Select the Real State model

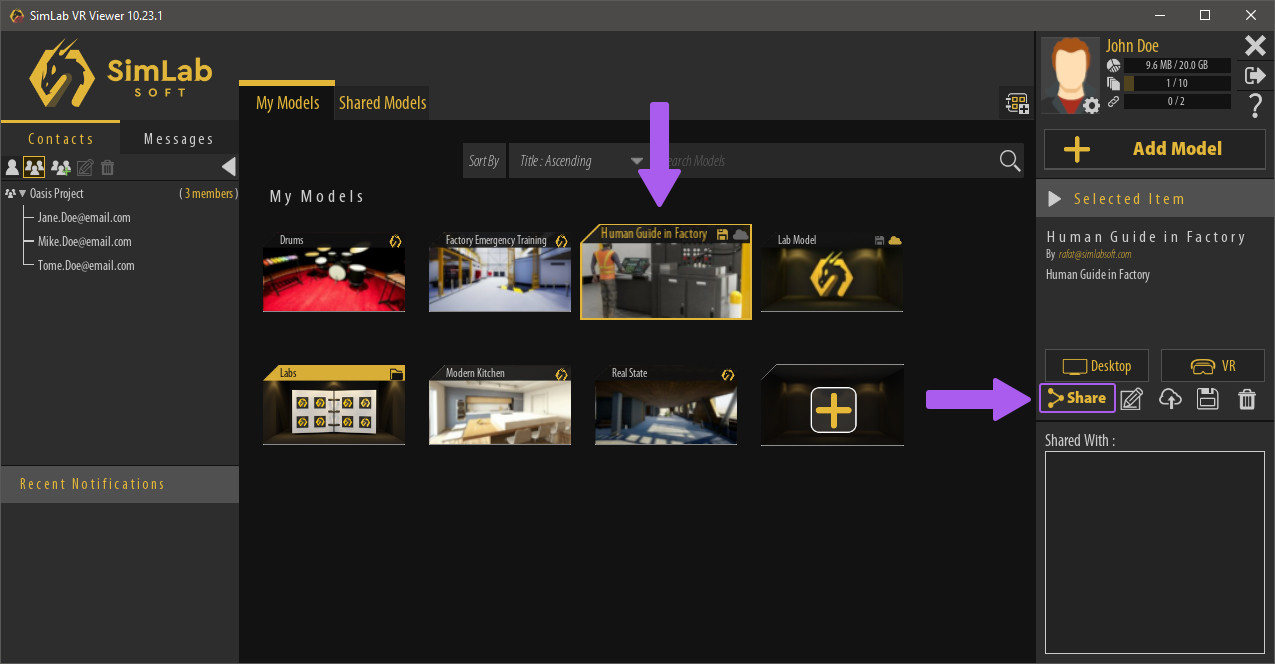666,405
